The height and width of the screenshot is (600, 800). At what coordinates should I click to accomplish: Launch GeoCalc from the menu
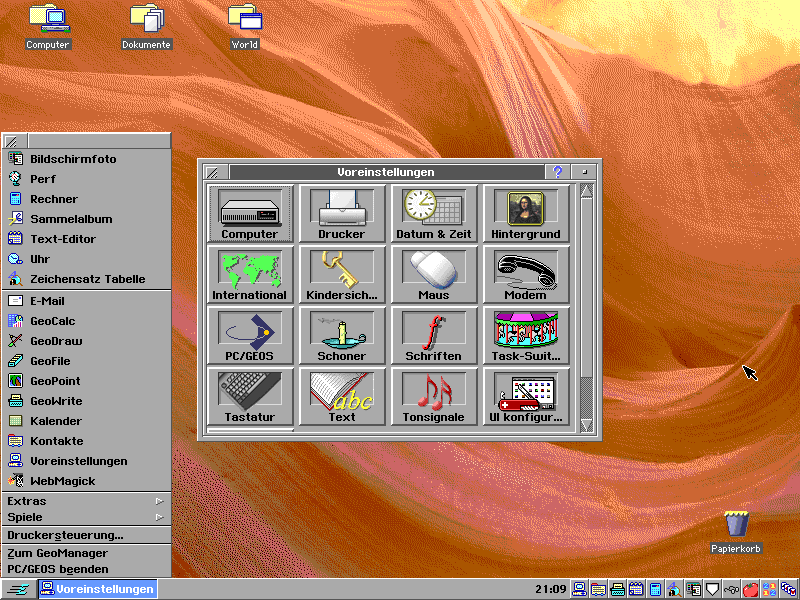(x=86, y=321)
